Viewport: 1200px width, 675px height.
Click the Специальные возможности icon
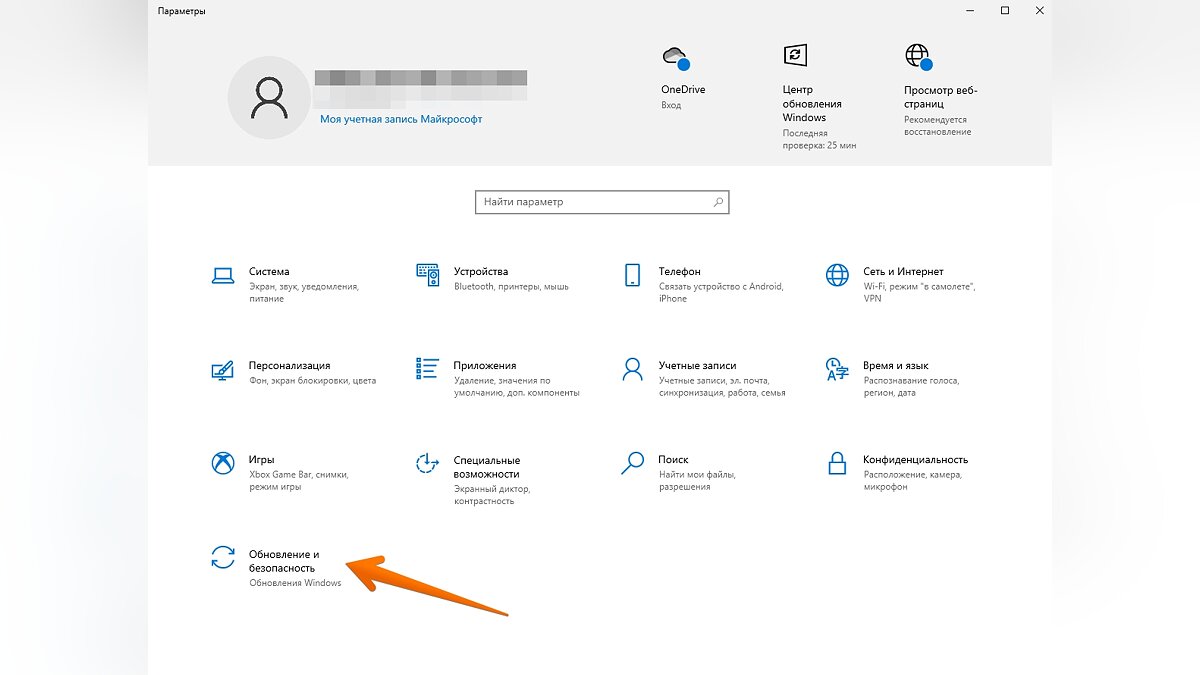coord(428,464)
